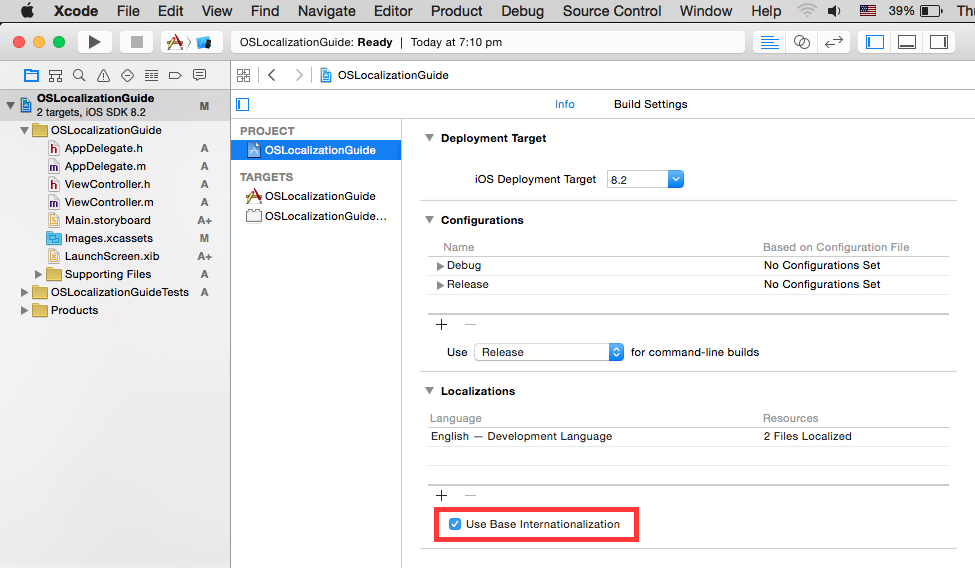Expand the Debug configuration row
The image size is (975, 568).
[440, 266]
